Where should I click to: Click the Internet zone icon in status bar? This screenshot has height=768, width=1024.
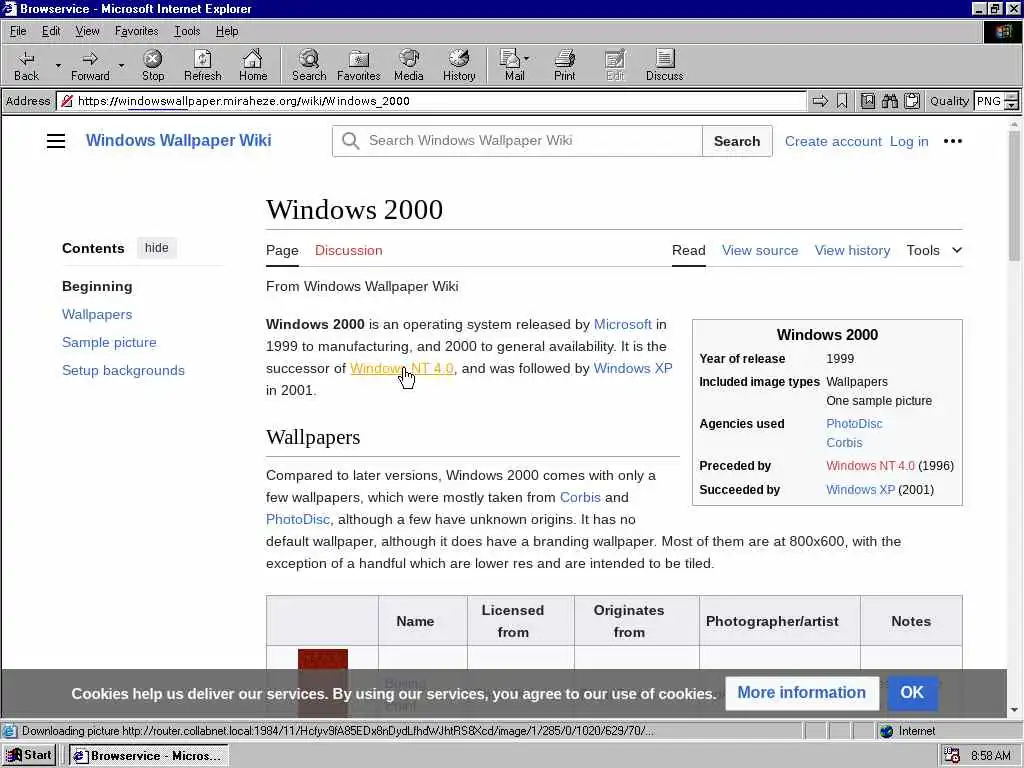(886, 731)
